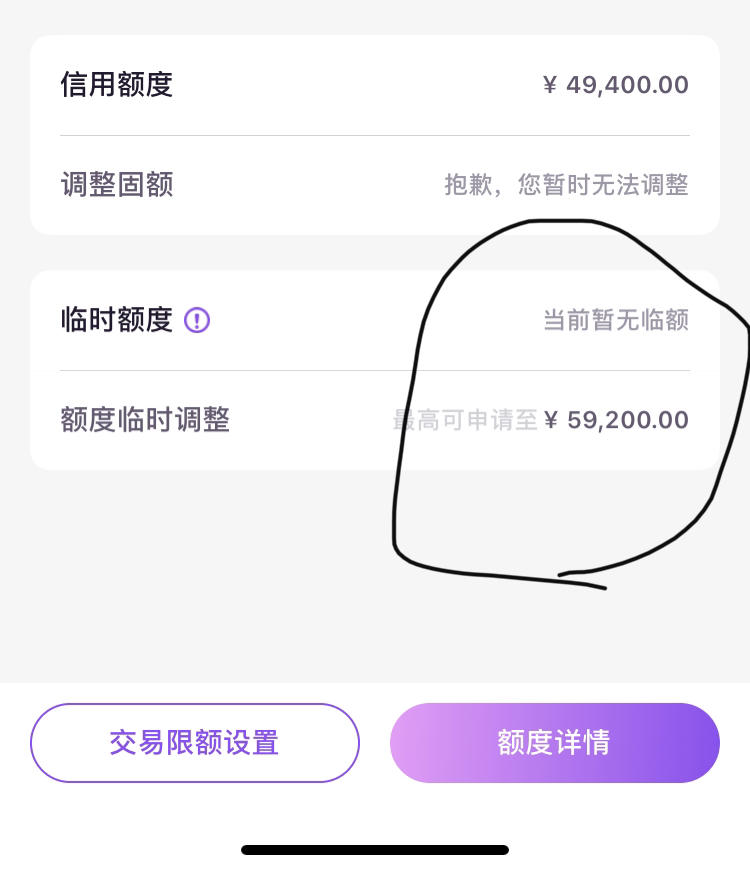Viewport: 750px width, 871px height.
Task: Tap the ¥ 49,400.00 credit amount
Action: (x=616, y=85)
